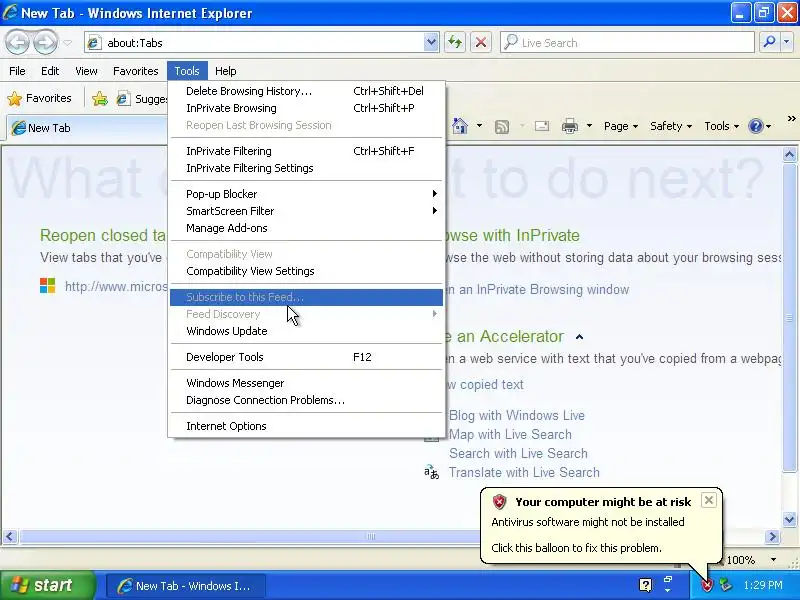The width and height of the screenshot is (800, 600).
Task: Click Blog with Windows Live link
Action: tap(517, 415)
